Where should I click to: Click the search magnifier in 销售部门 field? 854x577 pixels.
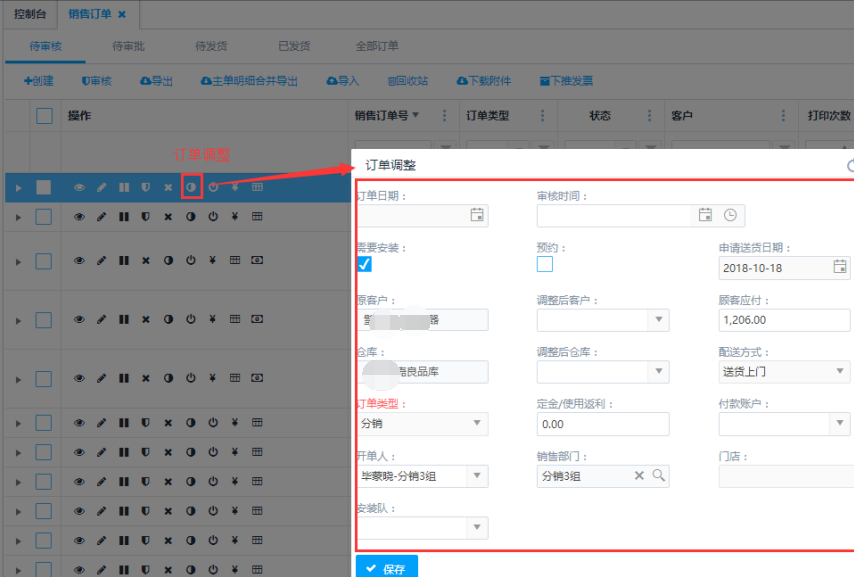659,476
